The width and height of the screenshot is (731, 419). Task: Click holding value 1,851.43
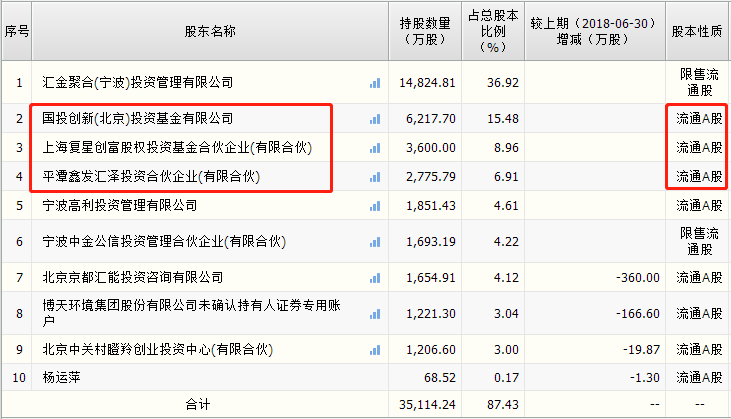431,206
